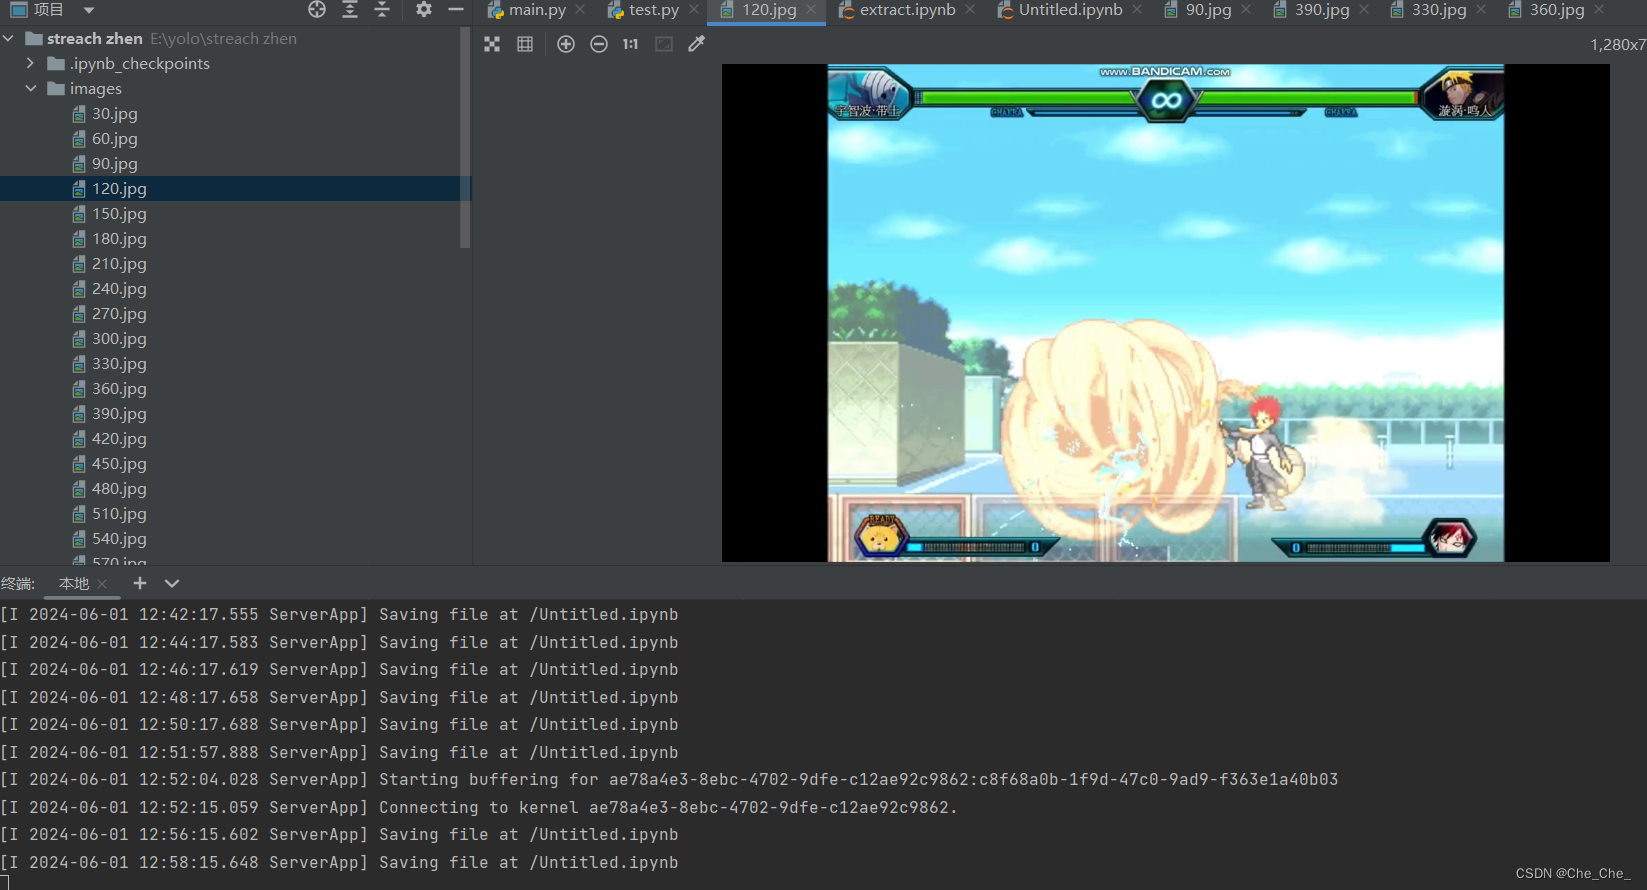Screen dimensions: 1647x890
Task: Close the test.py tab
Action: click(694, 10)
